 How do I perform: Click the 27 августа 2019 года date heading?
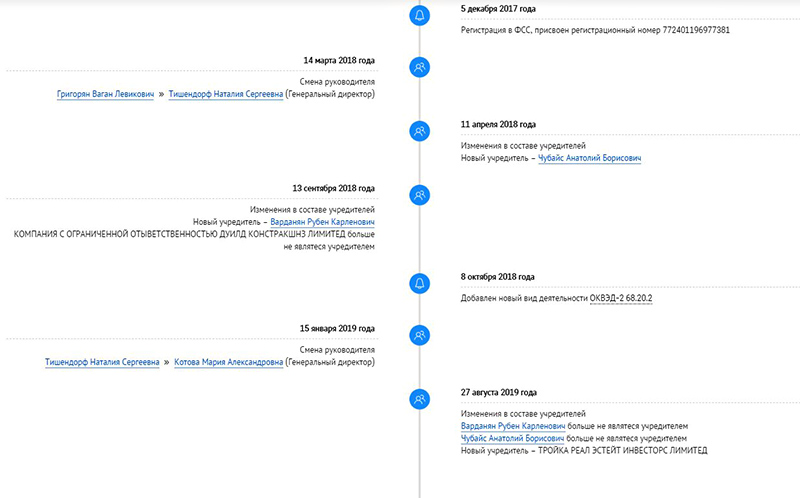coord(498,393)
